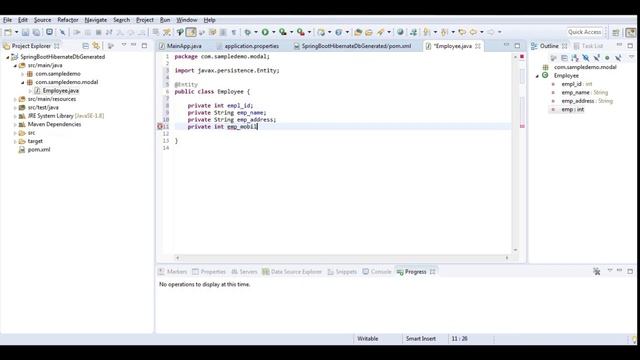Click the Save All toolbar icon
This screenshot has width=640, height=360.
point(36,32)
